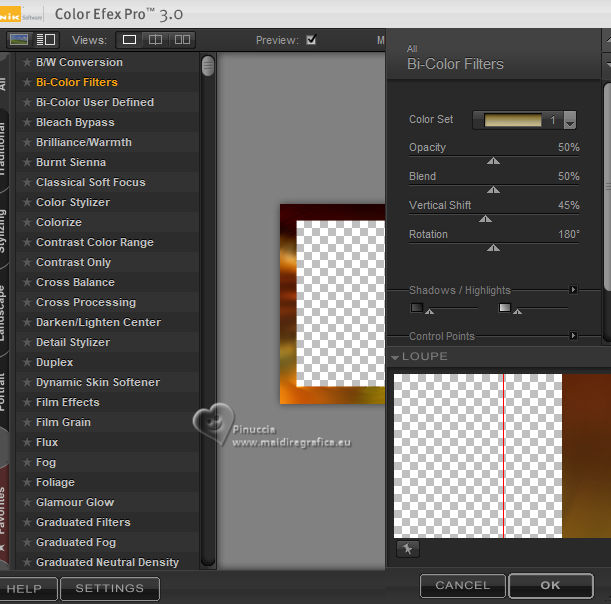Toggle favorite star for Flux
Image resolution: width=611 pixels, height=604 pixels.
tap(26, 442)
